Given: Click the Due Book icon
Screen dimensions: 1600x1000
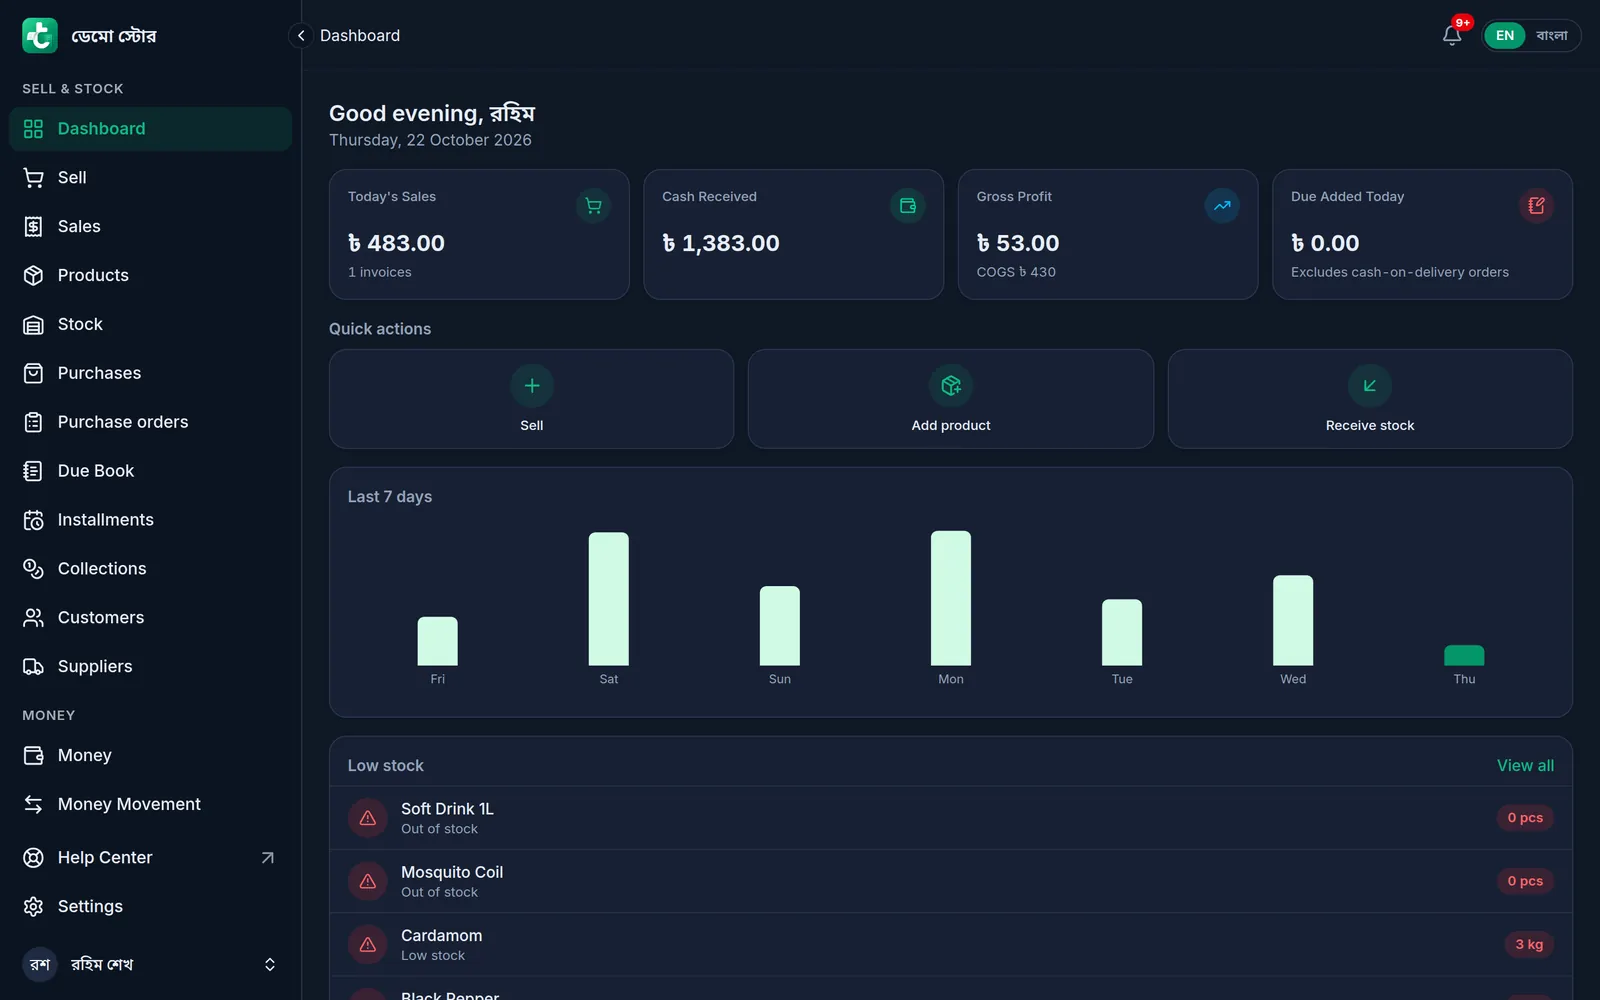Looking at the screenshot, I should (33, 471).
